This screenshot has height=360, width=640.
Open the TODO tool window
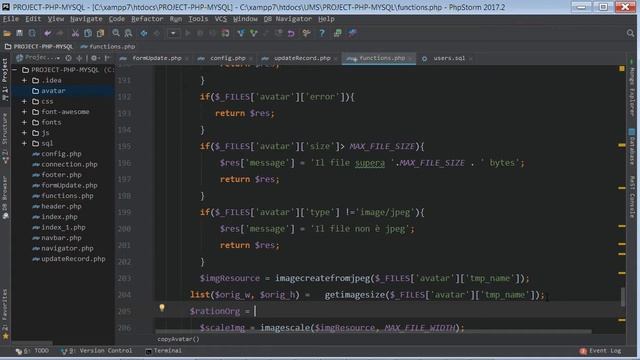[x=32, y=351]
